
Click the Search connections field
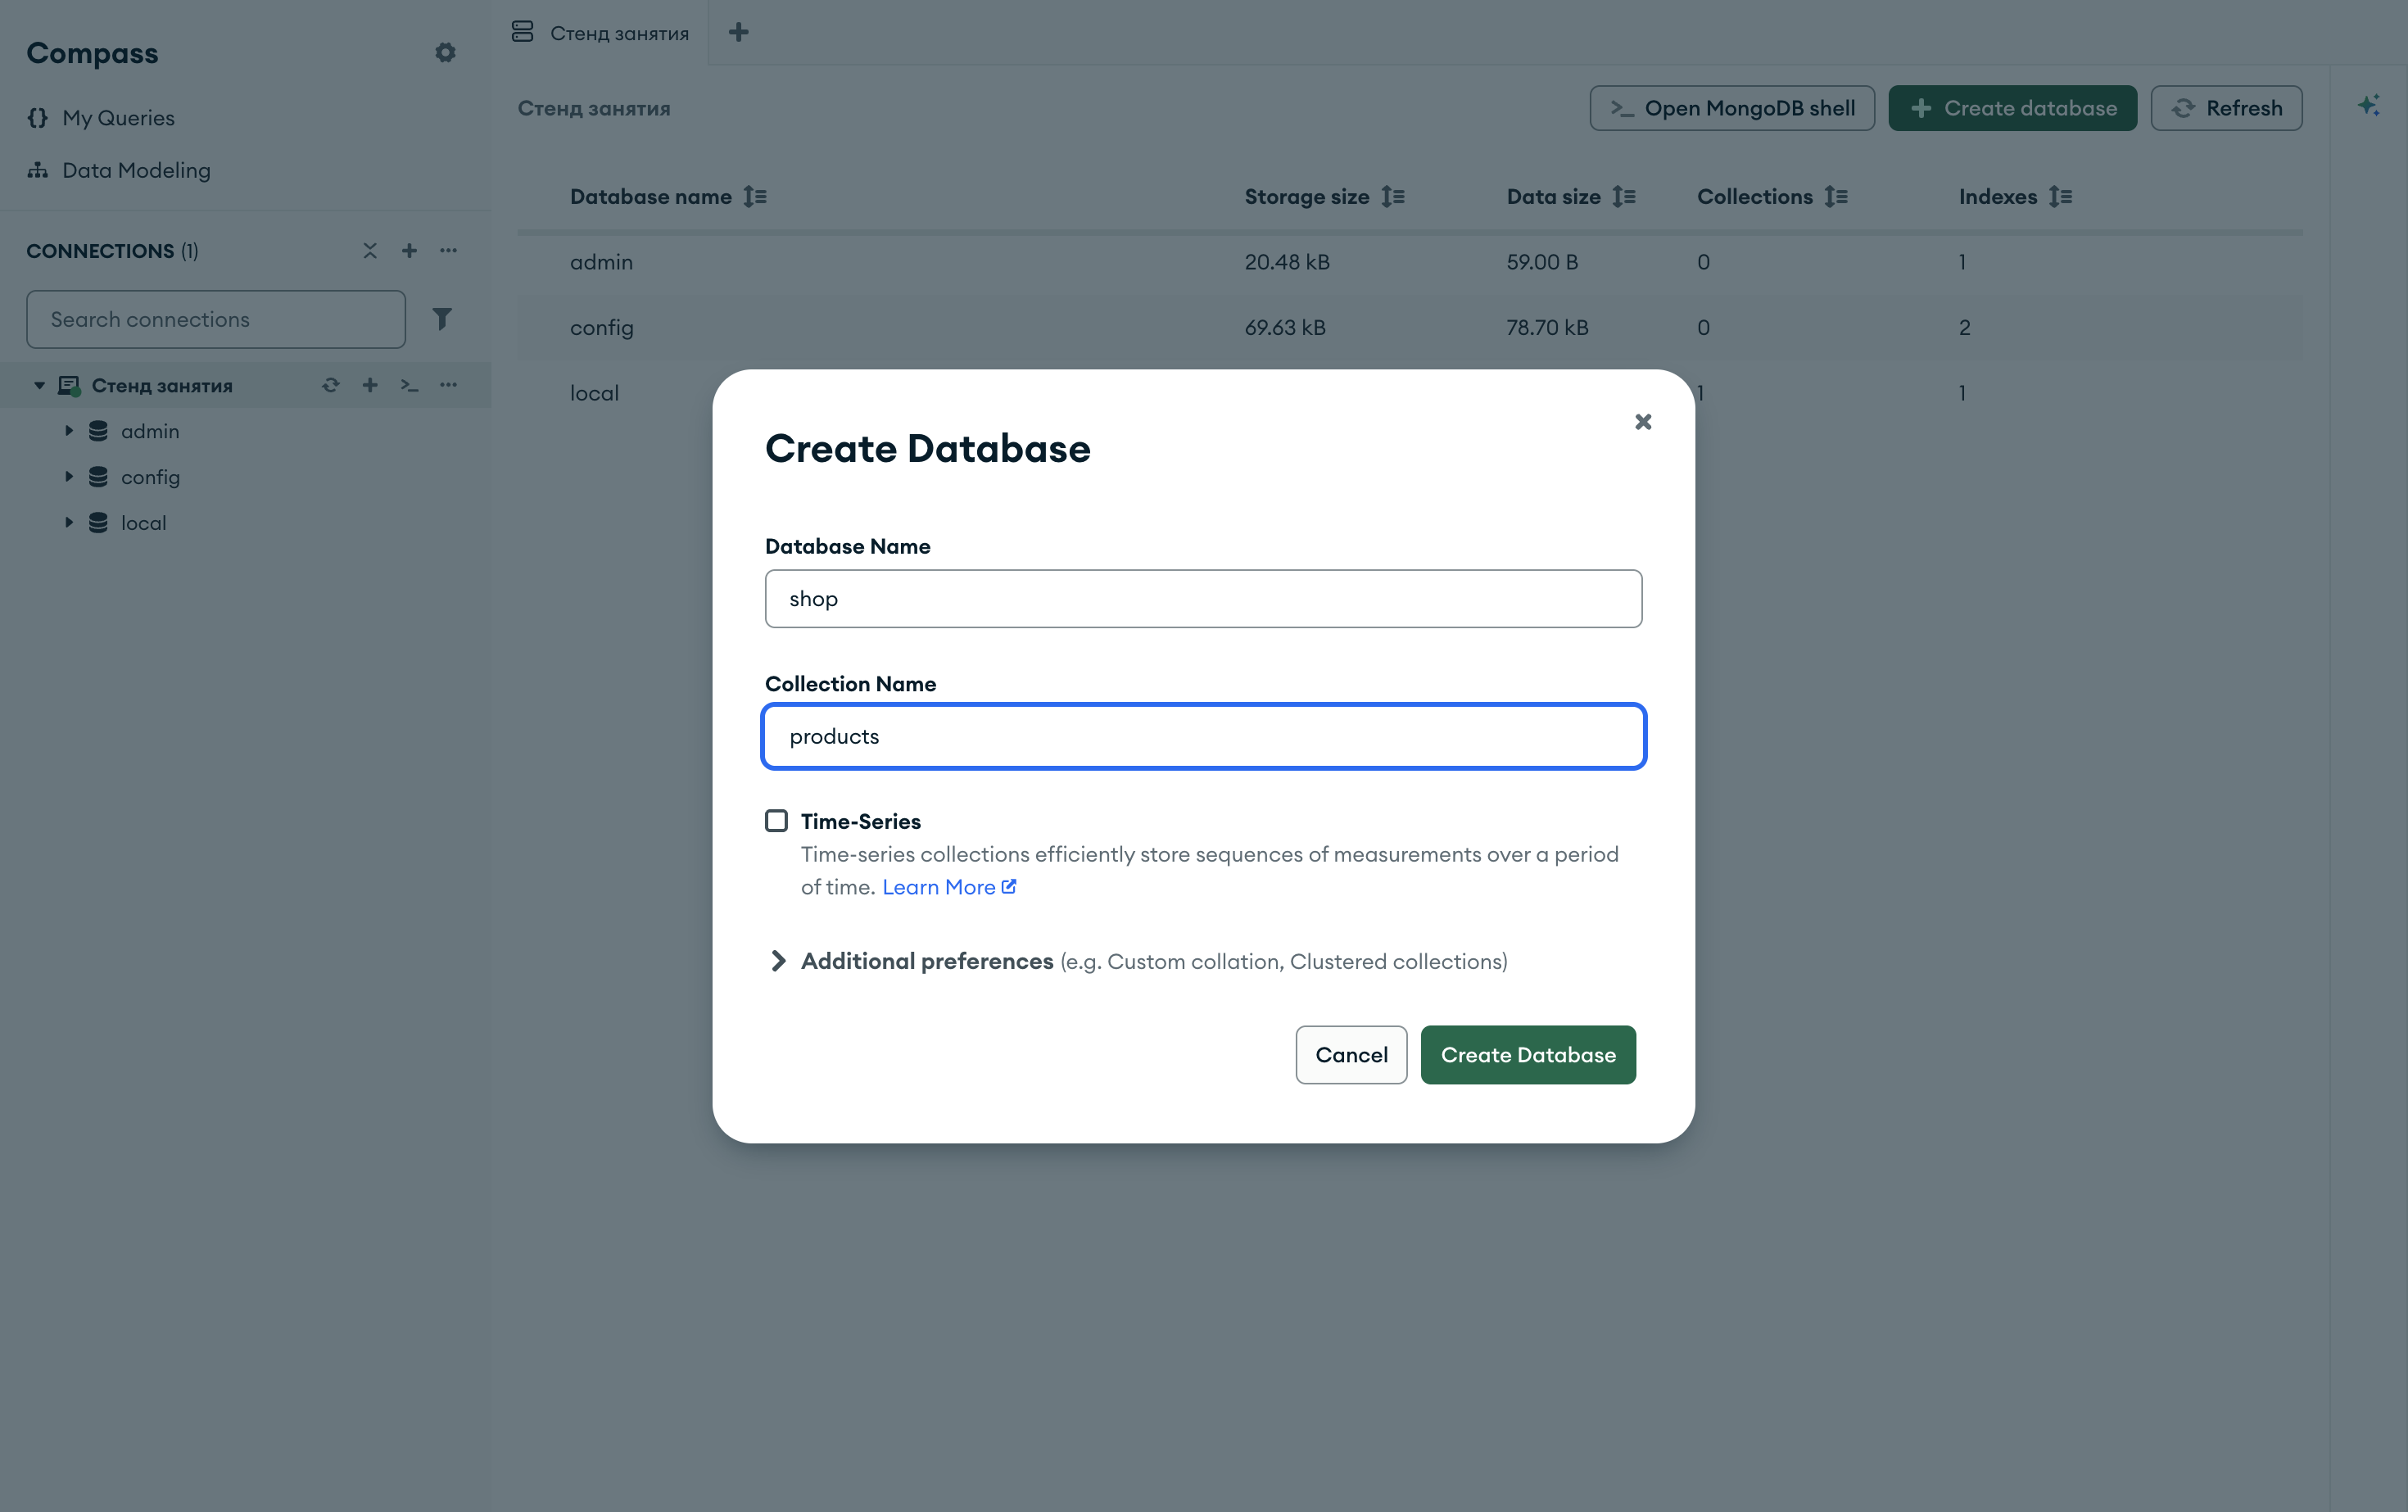coord(216,319)
